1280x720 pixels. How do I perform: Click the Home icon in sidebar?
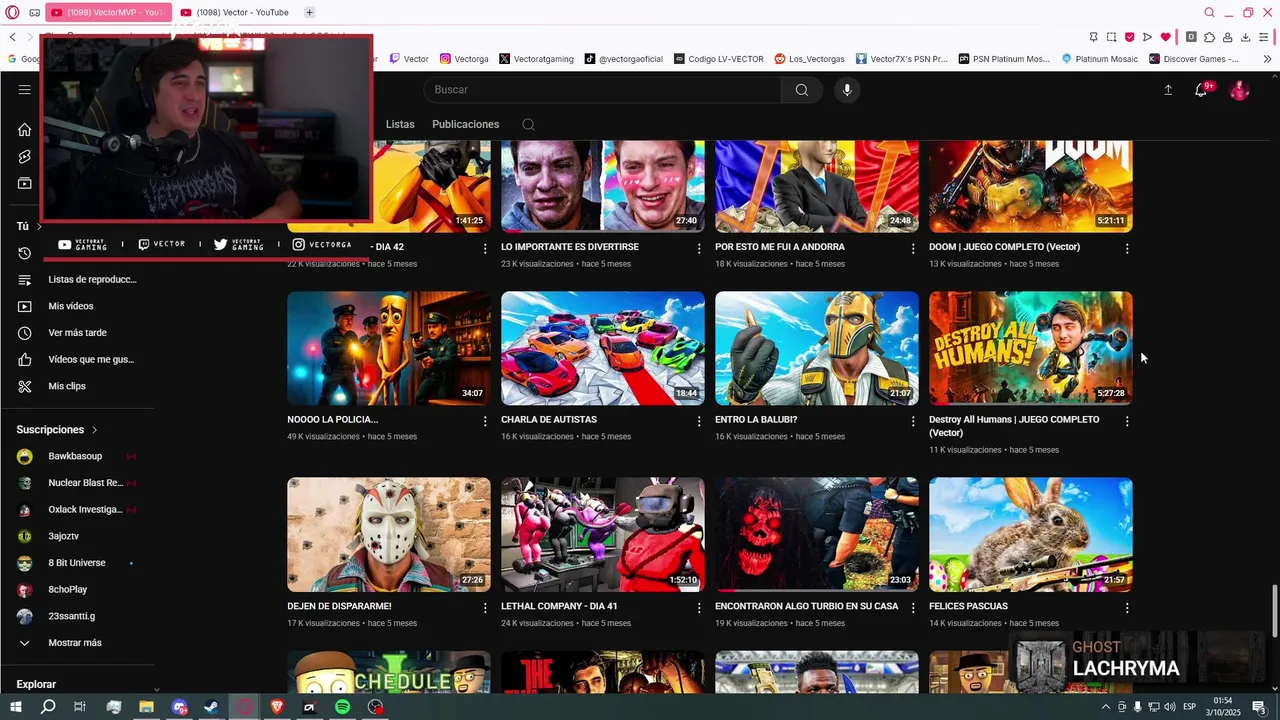[24, 130]
